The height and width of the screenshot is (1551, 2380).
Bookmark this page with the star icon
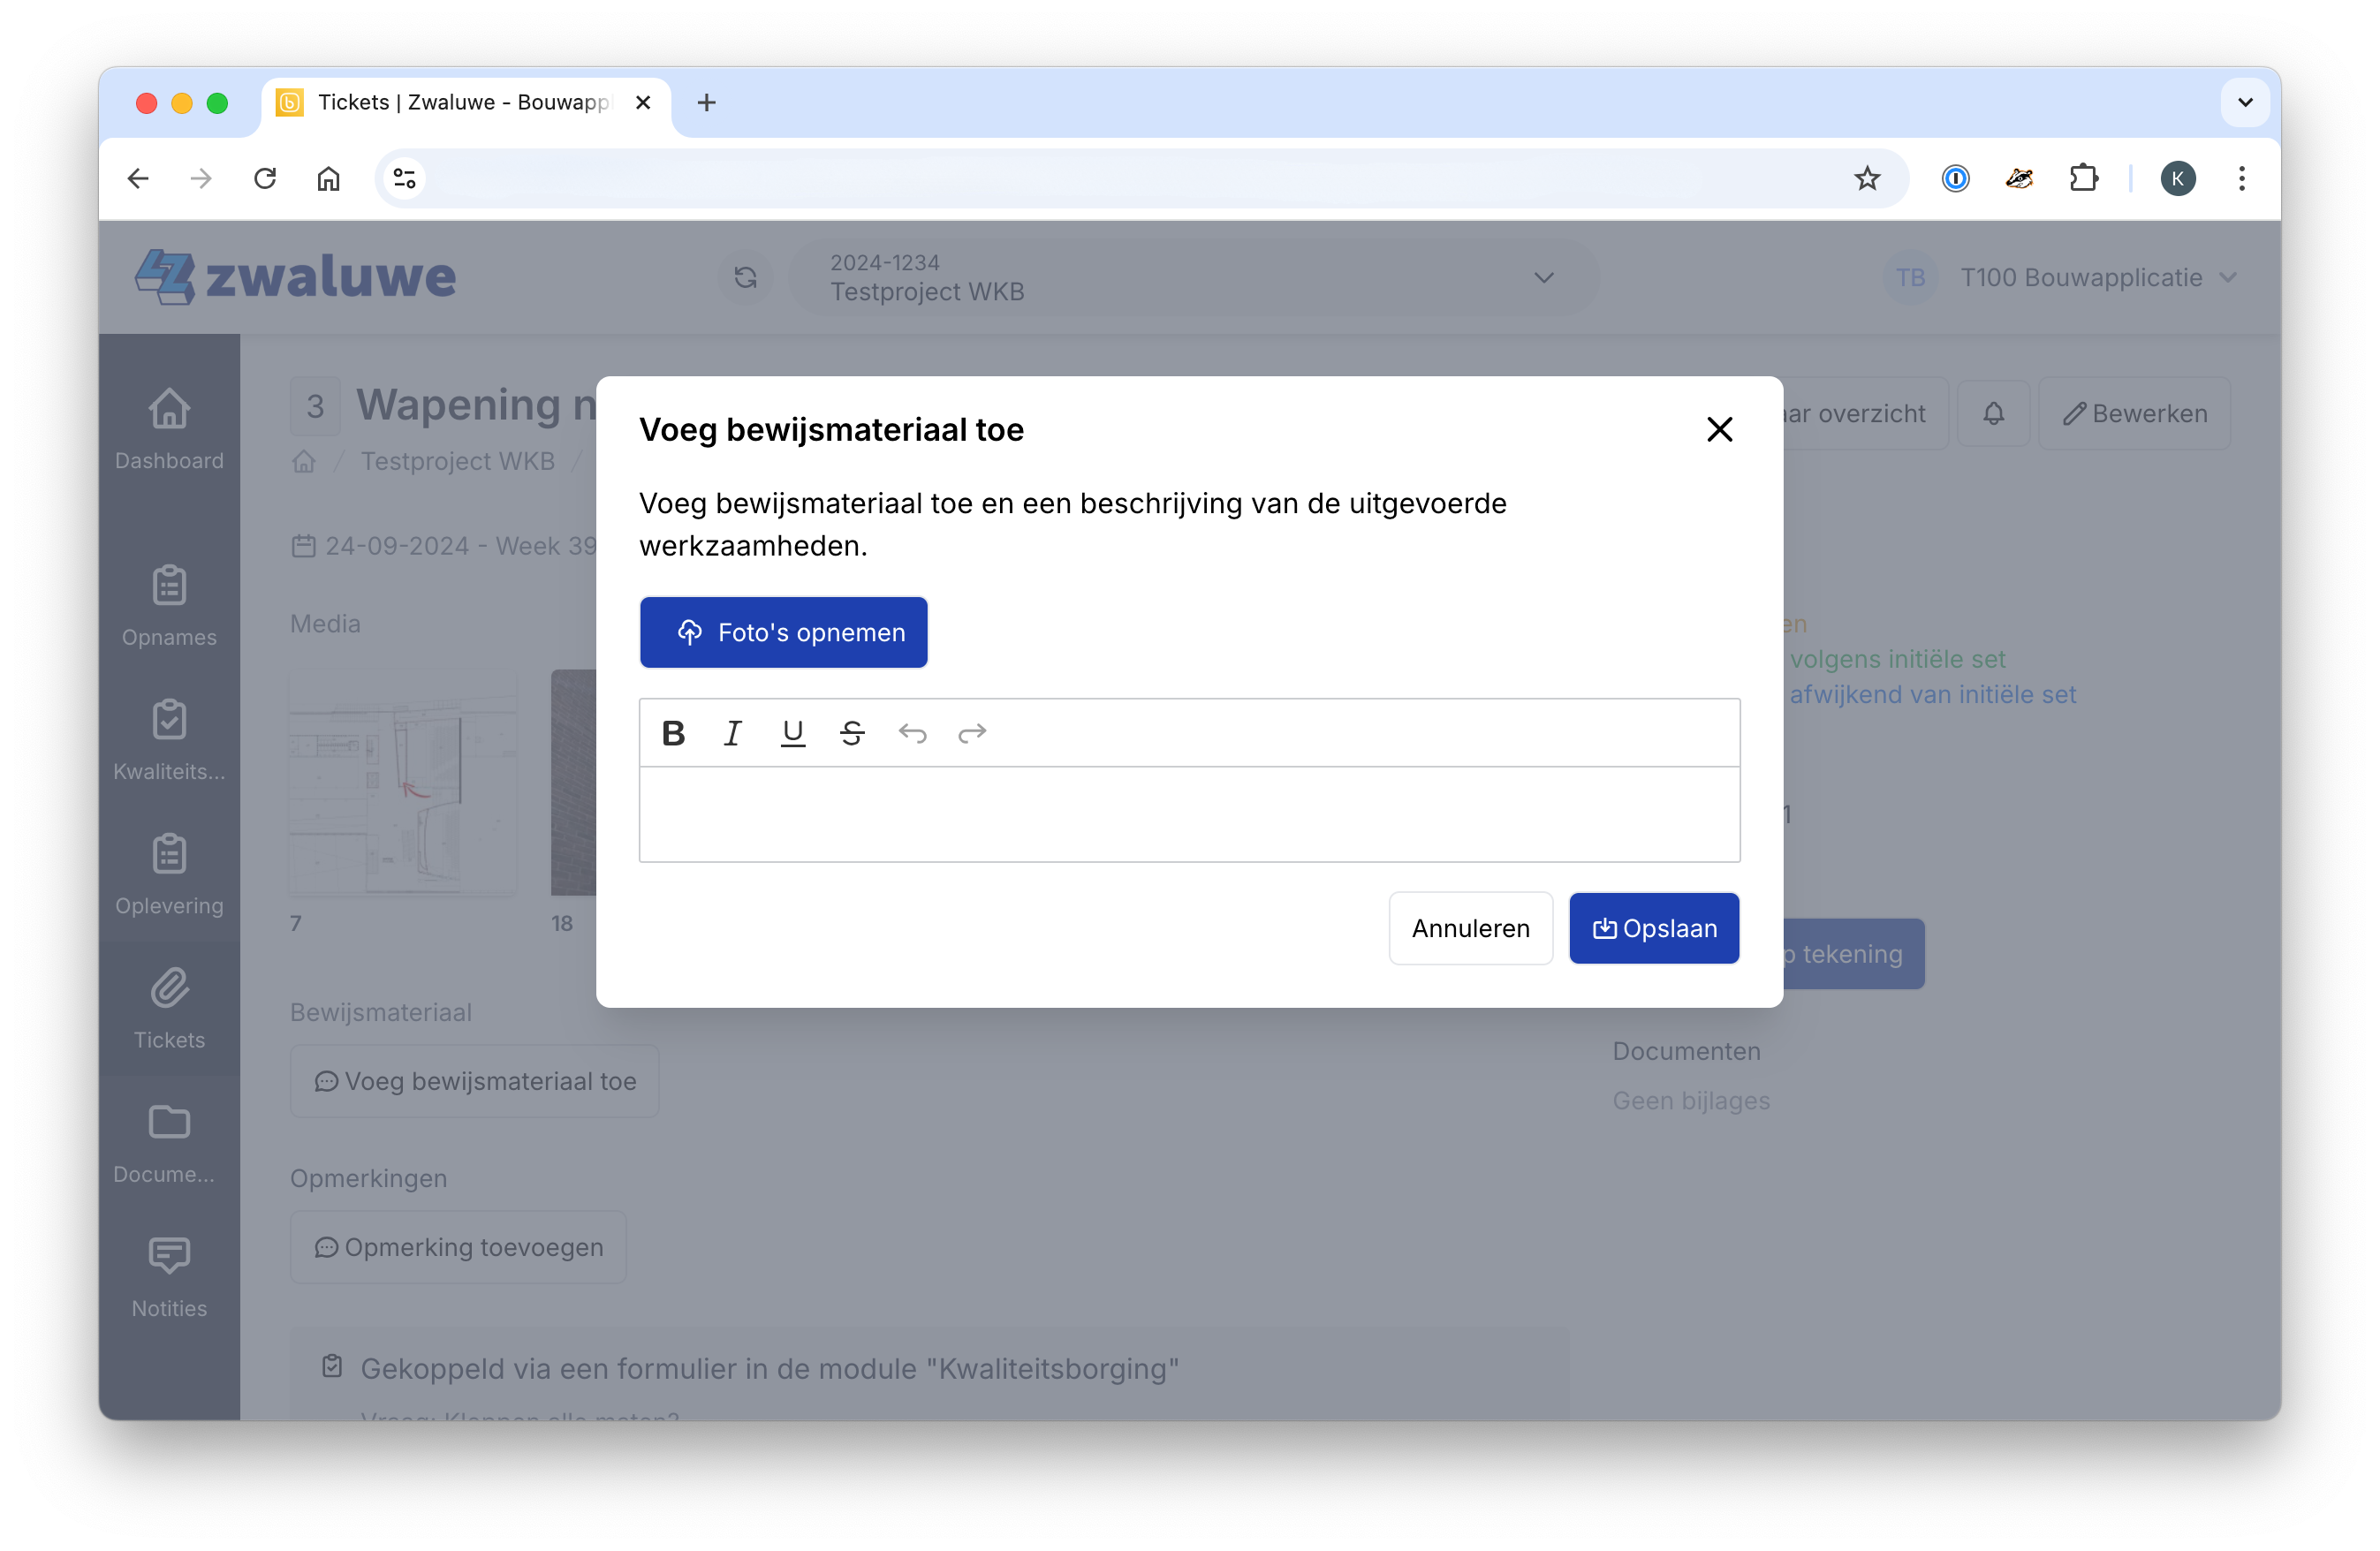coord(1867,178)
